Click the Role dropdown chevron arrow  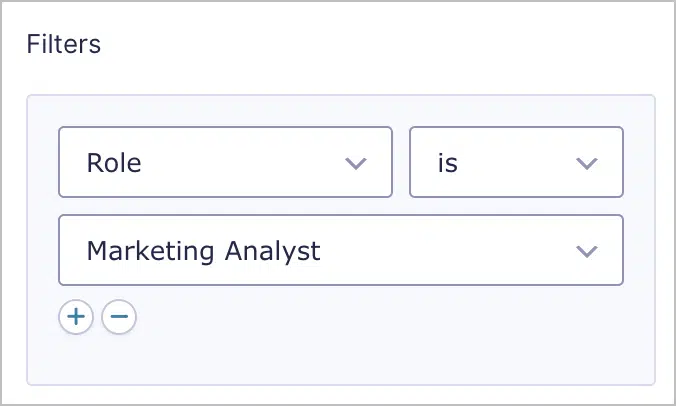(355, 162)
